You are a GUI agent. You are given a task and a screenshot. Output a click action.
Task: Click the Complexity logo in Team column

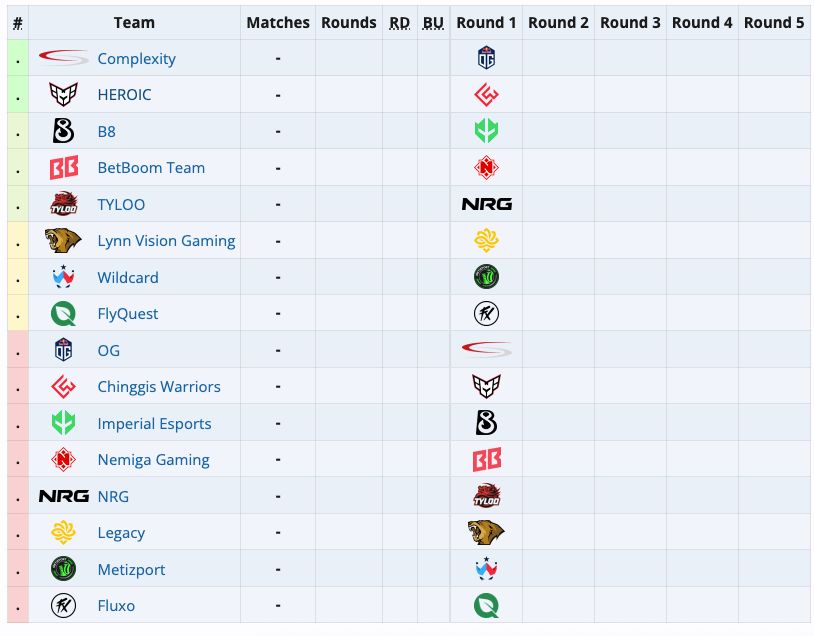(x=63, y=58)
